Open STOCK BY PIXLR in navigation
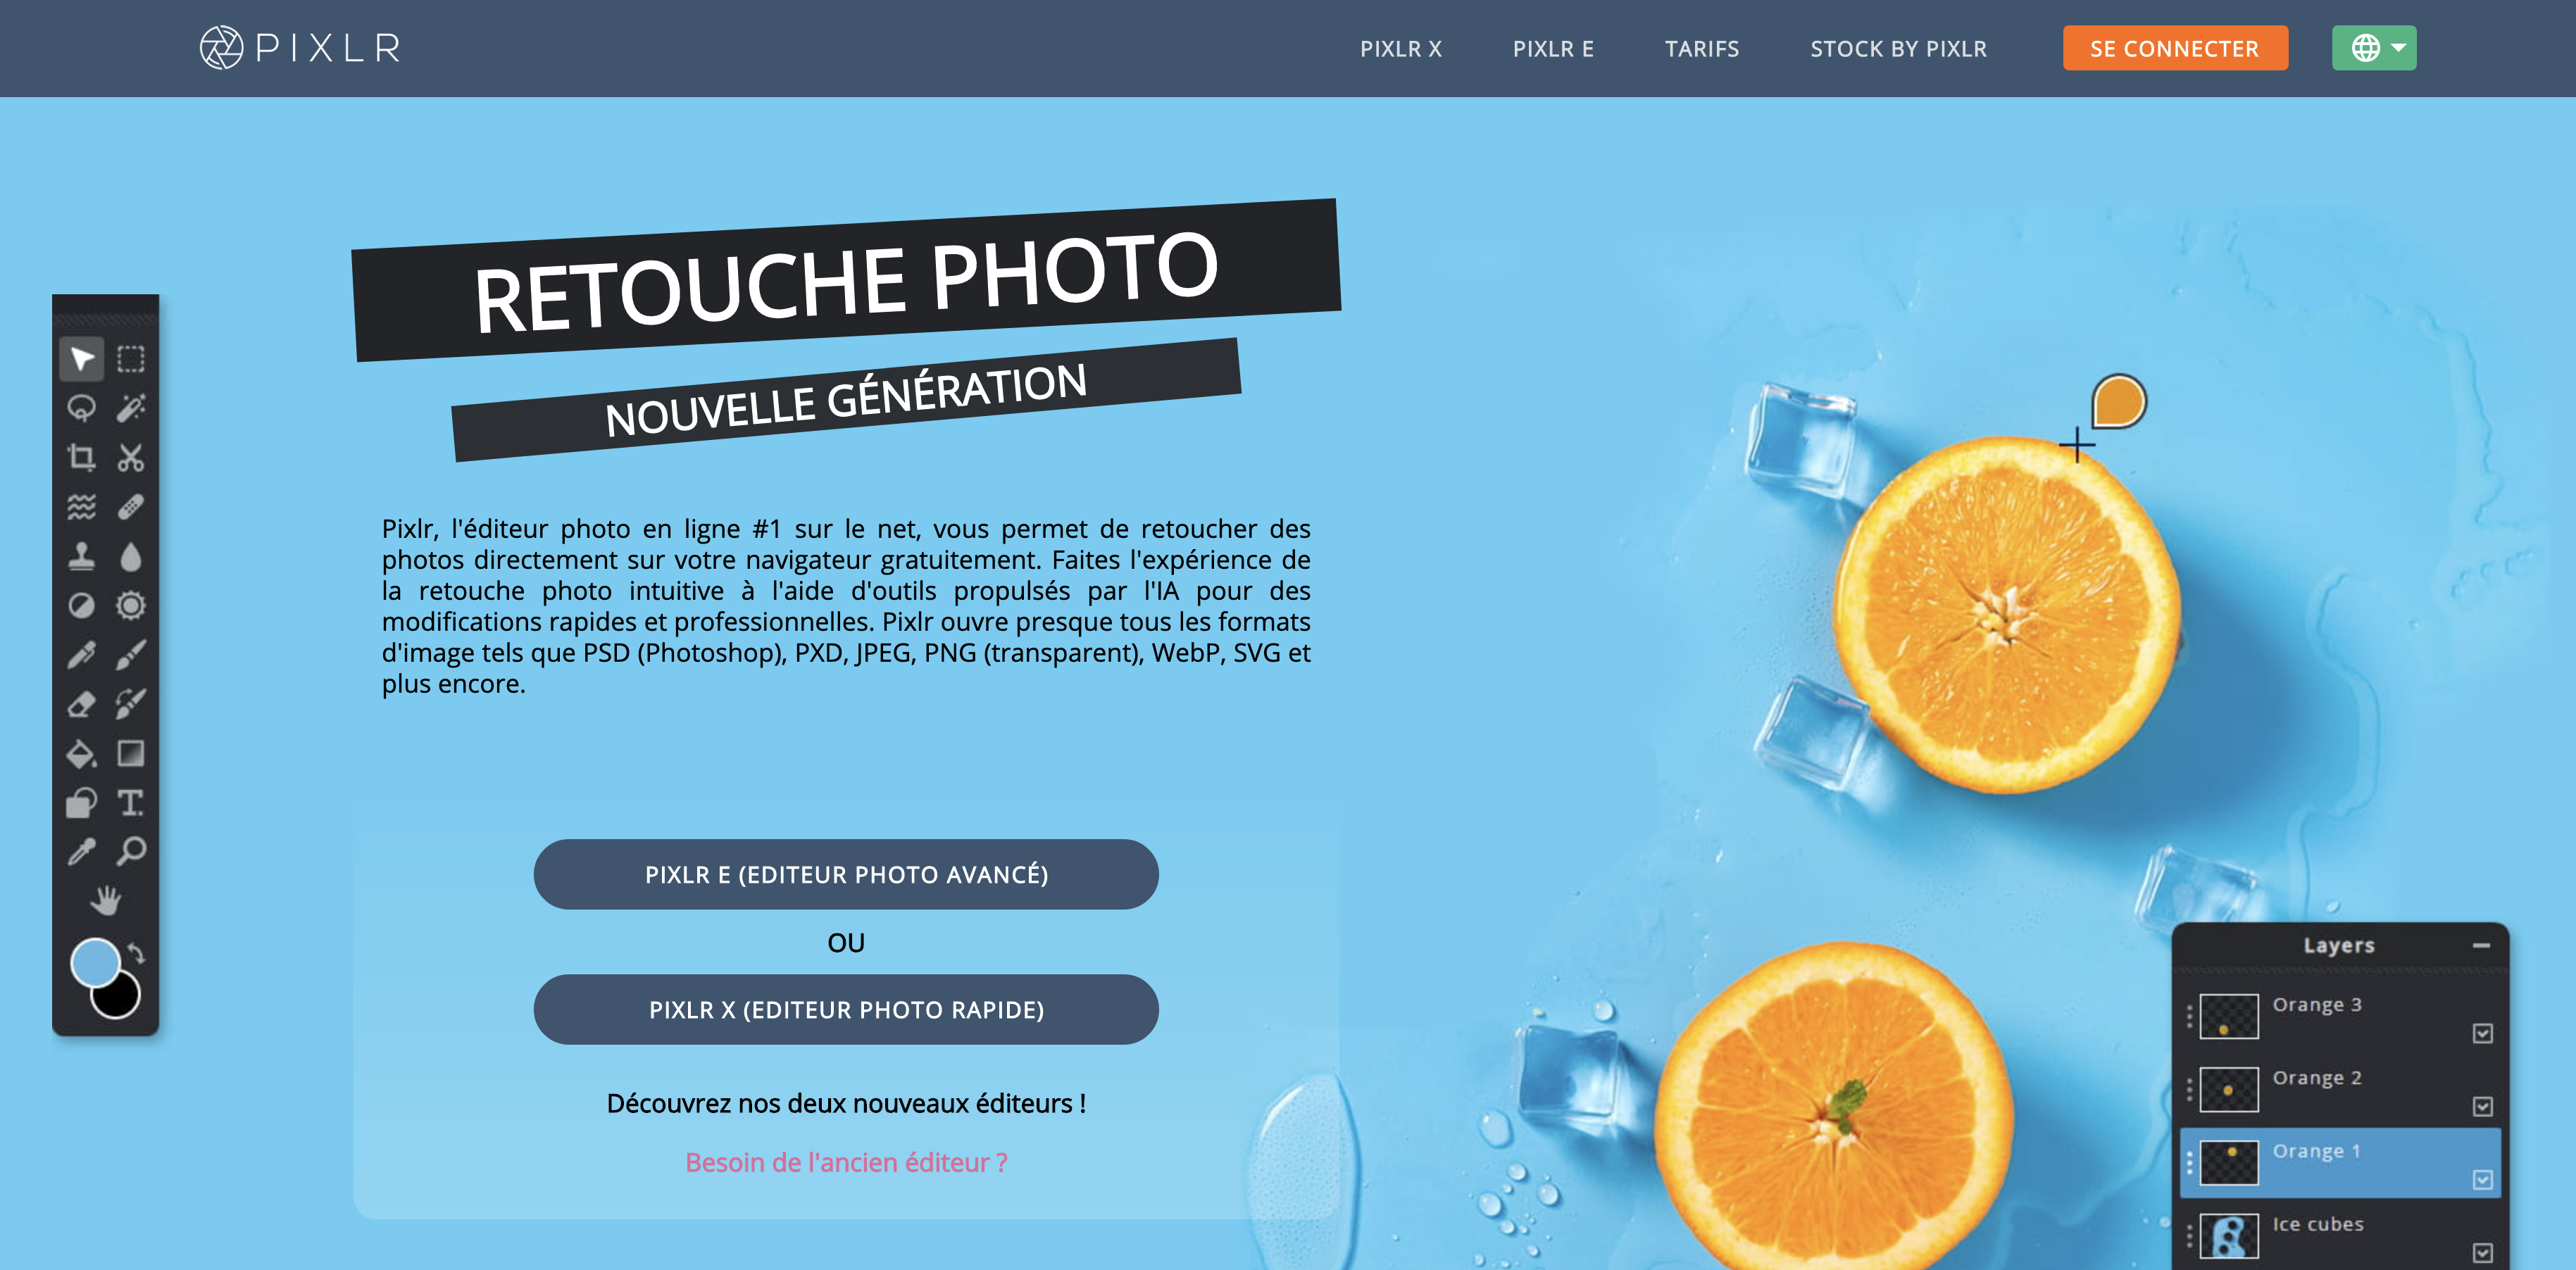 pos(1898,49)
